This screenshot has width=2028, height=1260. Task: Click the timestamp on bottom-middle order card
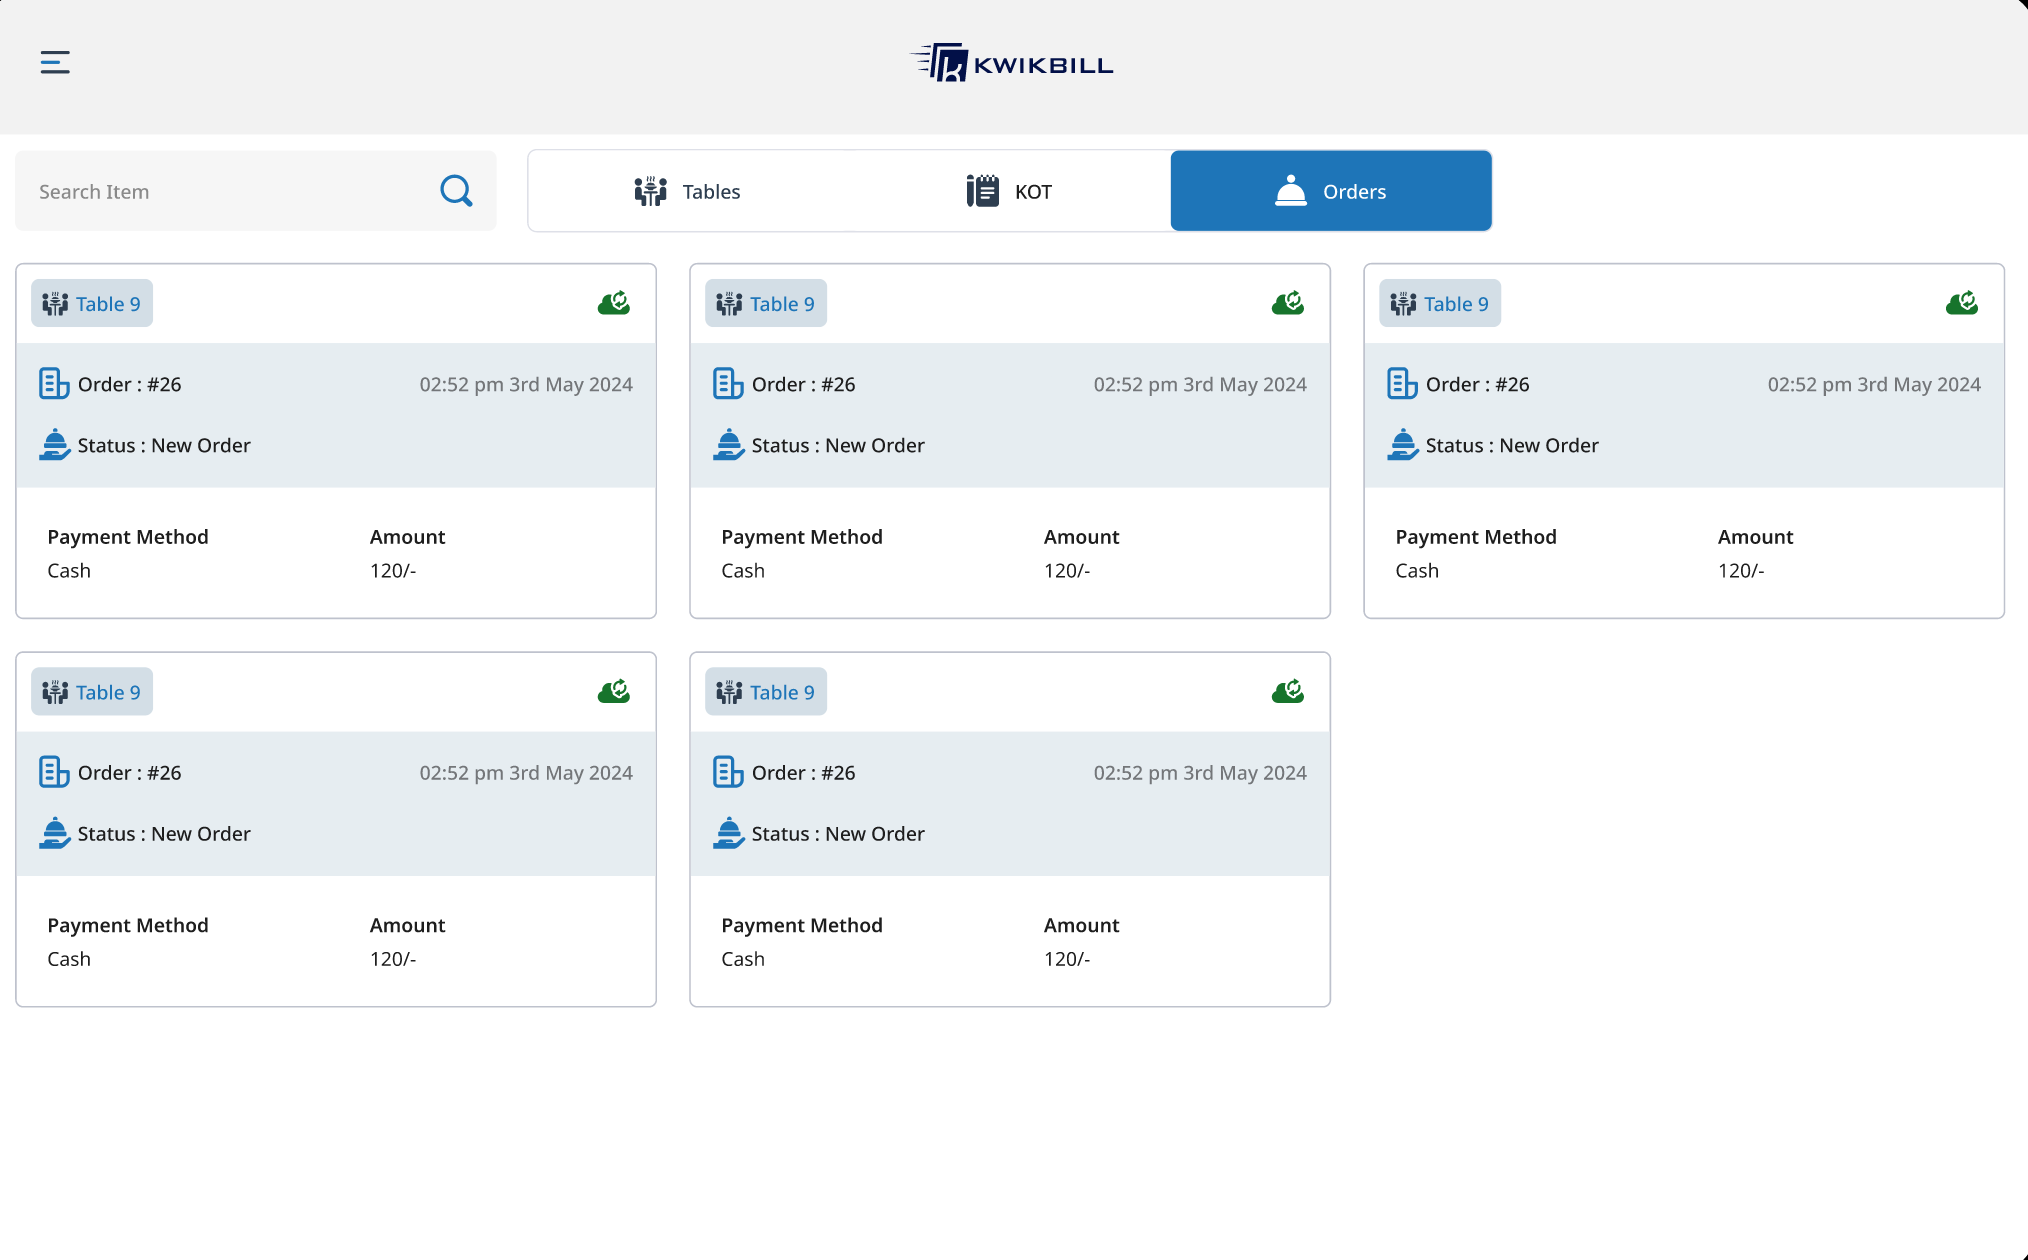click(1200, 773)
